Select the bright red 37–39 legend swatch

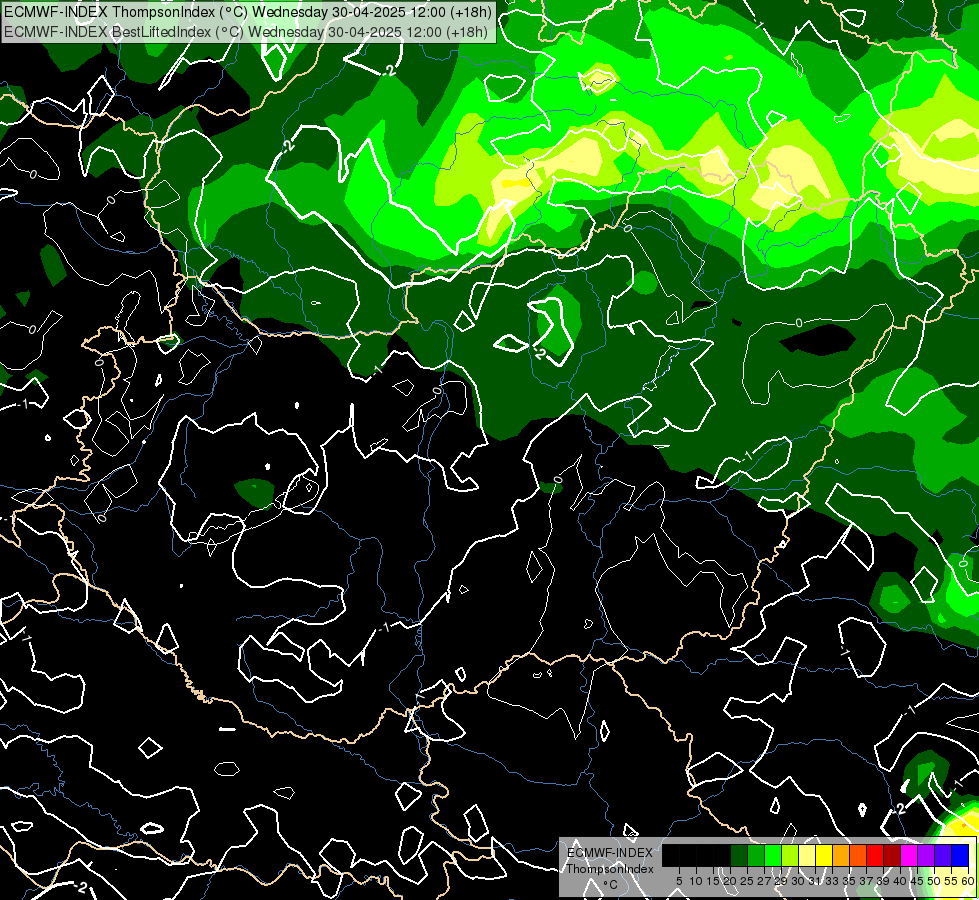(875, 855)
